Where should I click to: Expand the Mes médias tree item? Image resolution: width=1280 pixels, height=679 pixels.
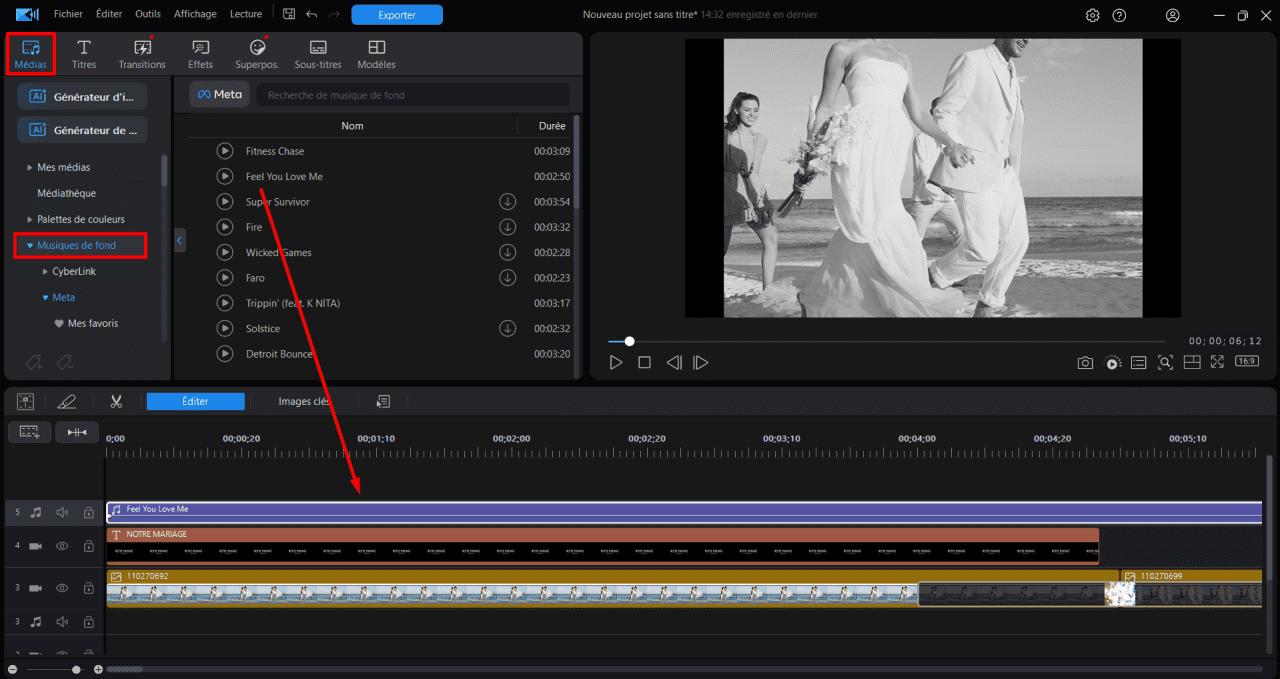29,167
